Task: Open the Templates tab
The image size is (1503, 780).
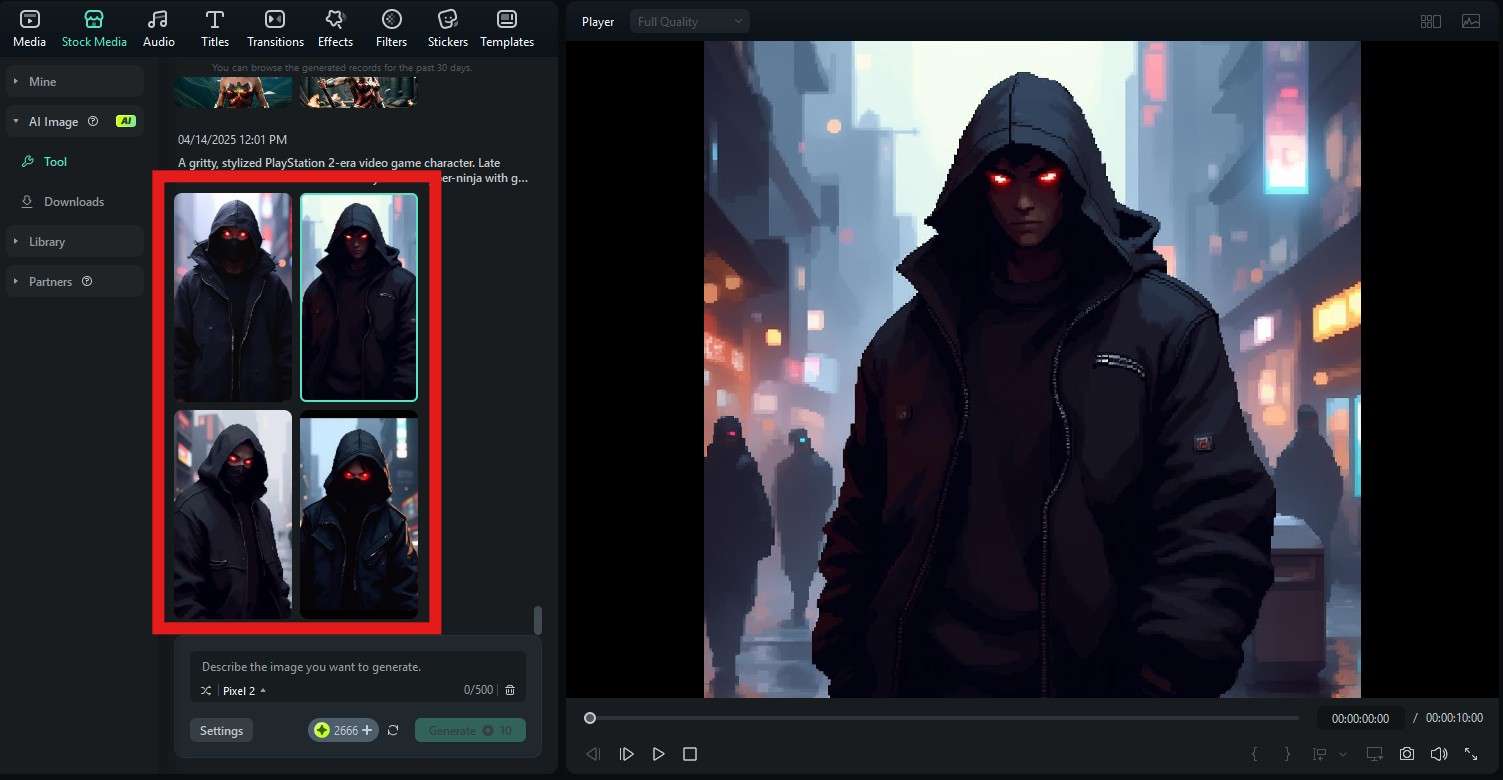Action: (507, 28)
